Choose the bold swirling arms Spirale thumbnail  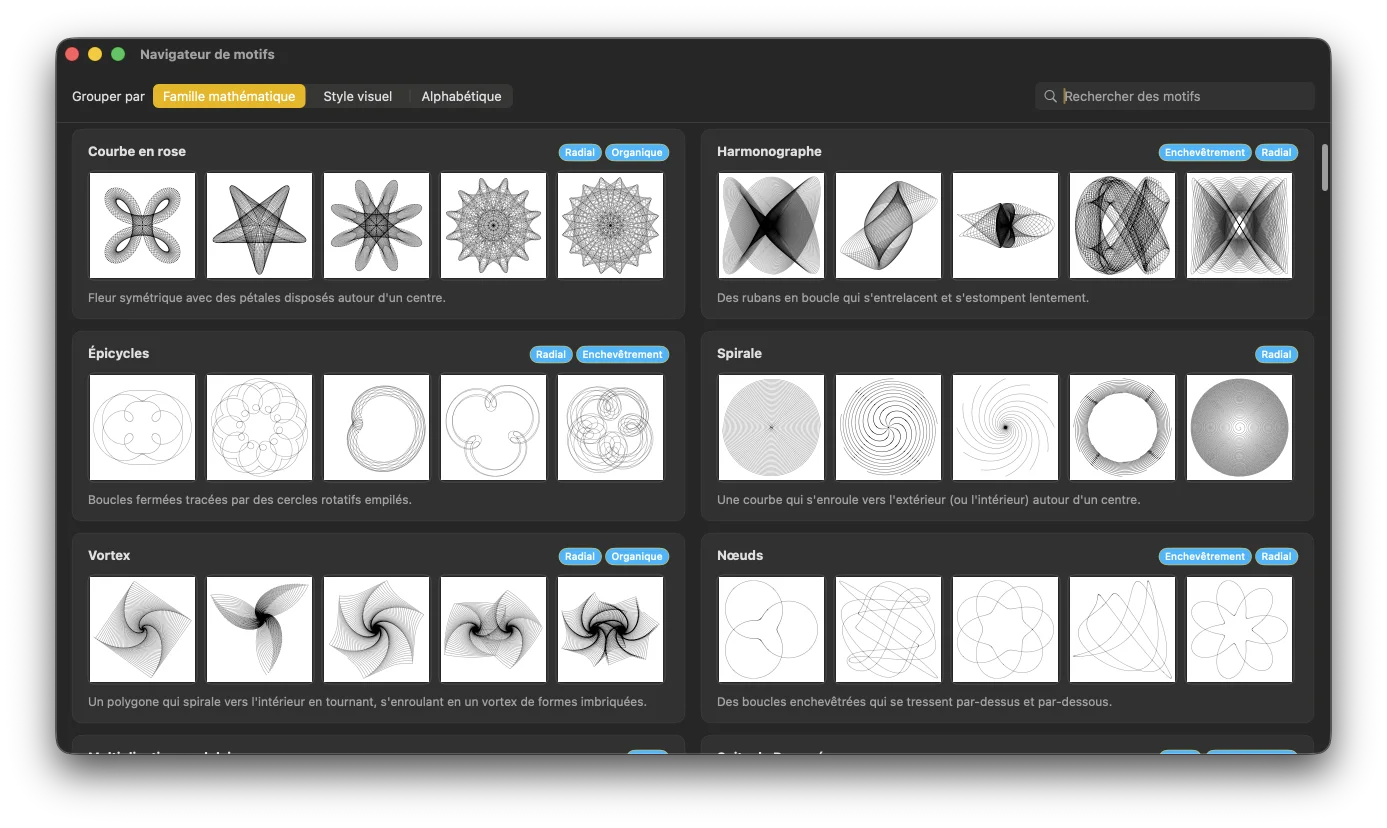(888, 428)
